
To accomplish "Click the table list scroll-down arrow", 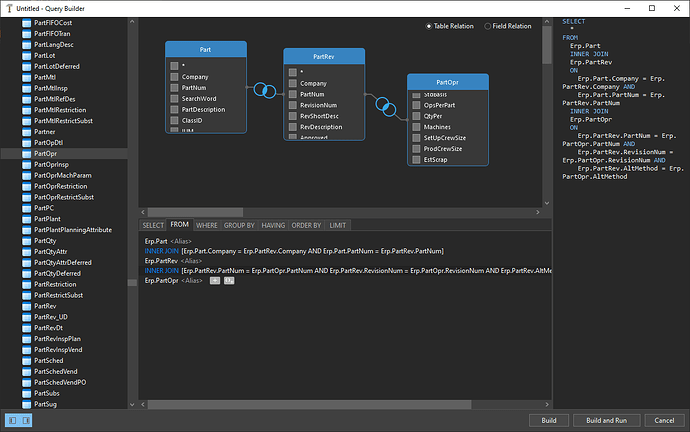I will click(132, 404).
